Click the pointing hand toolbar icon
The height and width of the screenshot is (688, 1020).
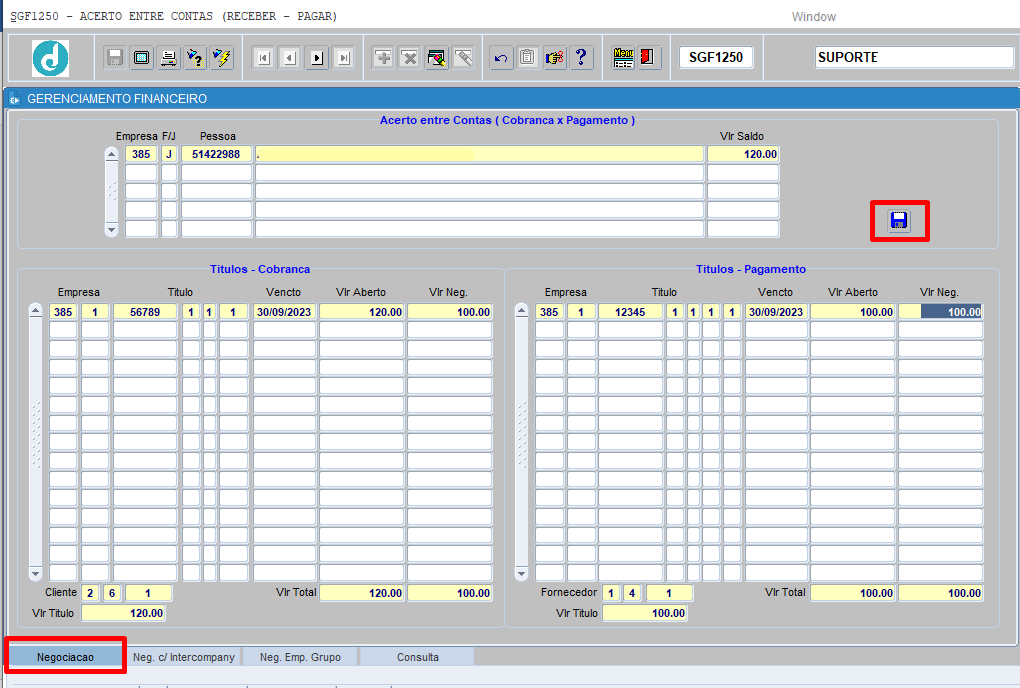(x=554, y=58)
